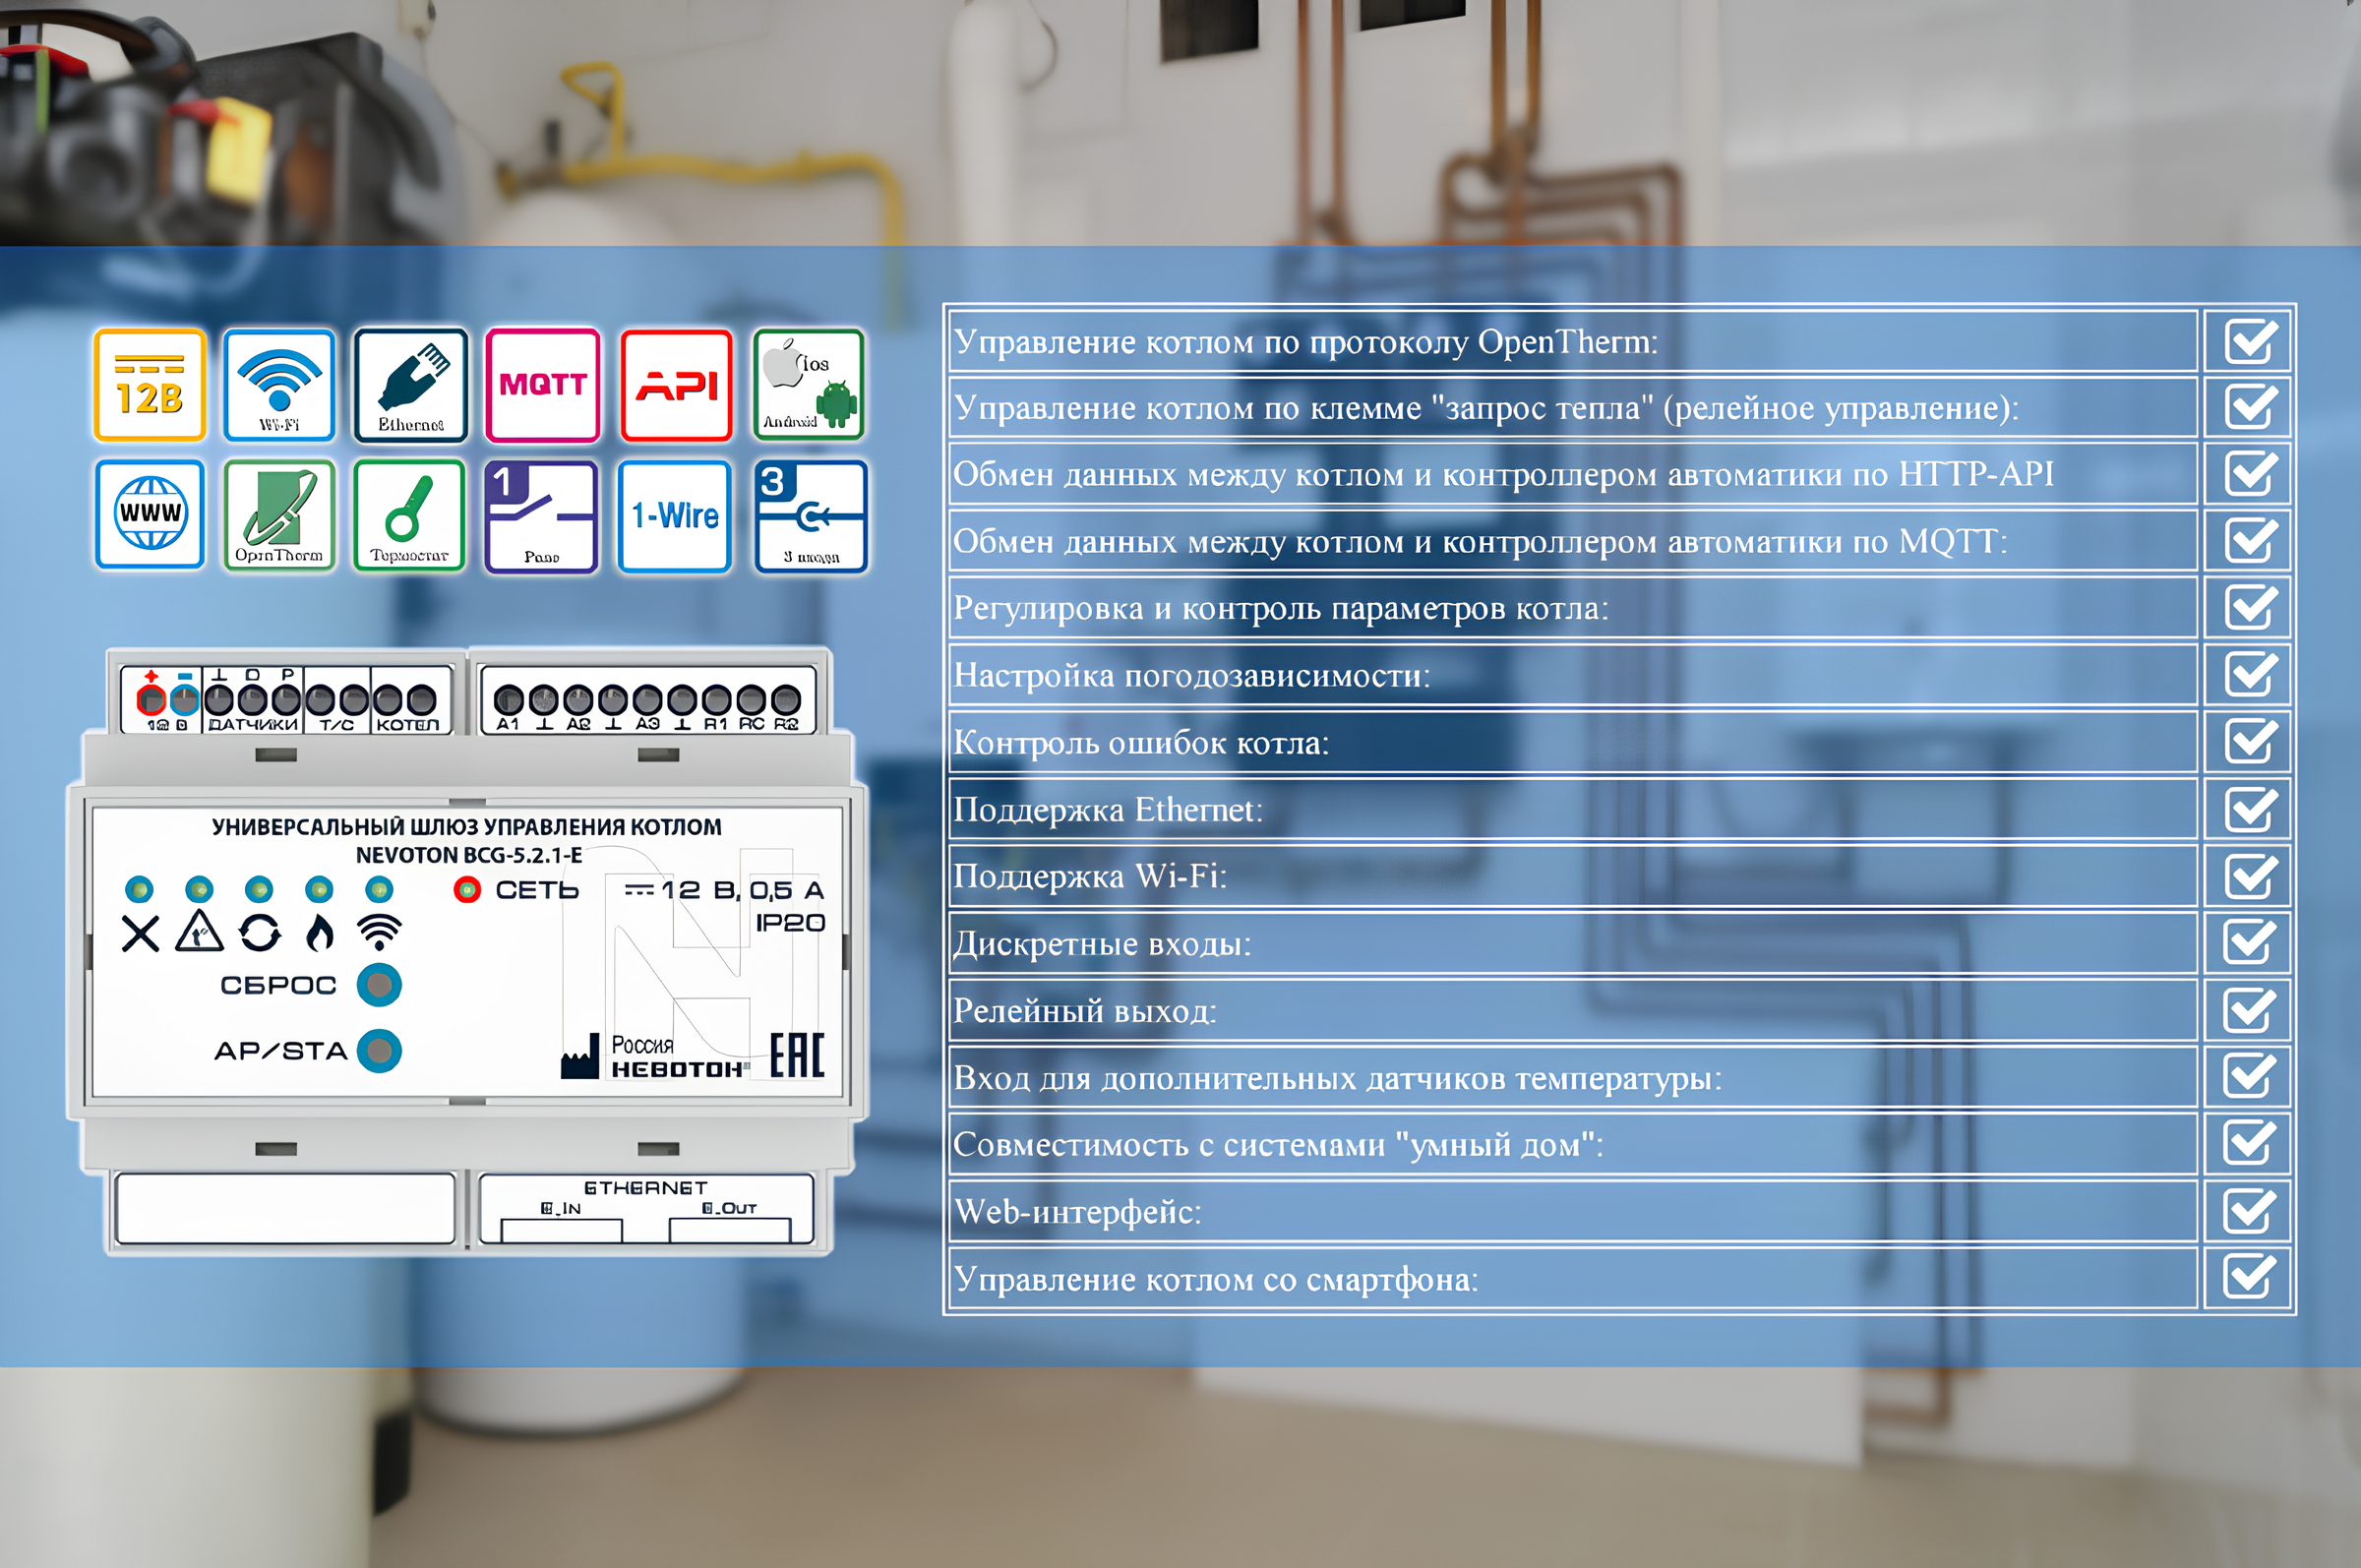Toggle the Web-интерфейс checkbox
Image resolution: width=2361 pixels, height=1568 pixels.
2249,1211
